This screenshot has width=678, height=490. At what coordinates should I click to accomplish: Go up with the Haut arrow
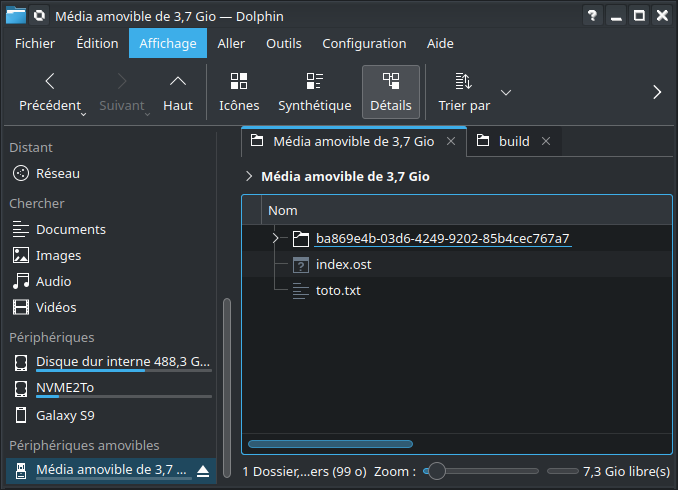point(178,92)
